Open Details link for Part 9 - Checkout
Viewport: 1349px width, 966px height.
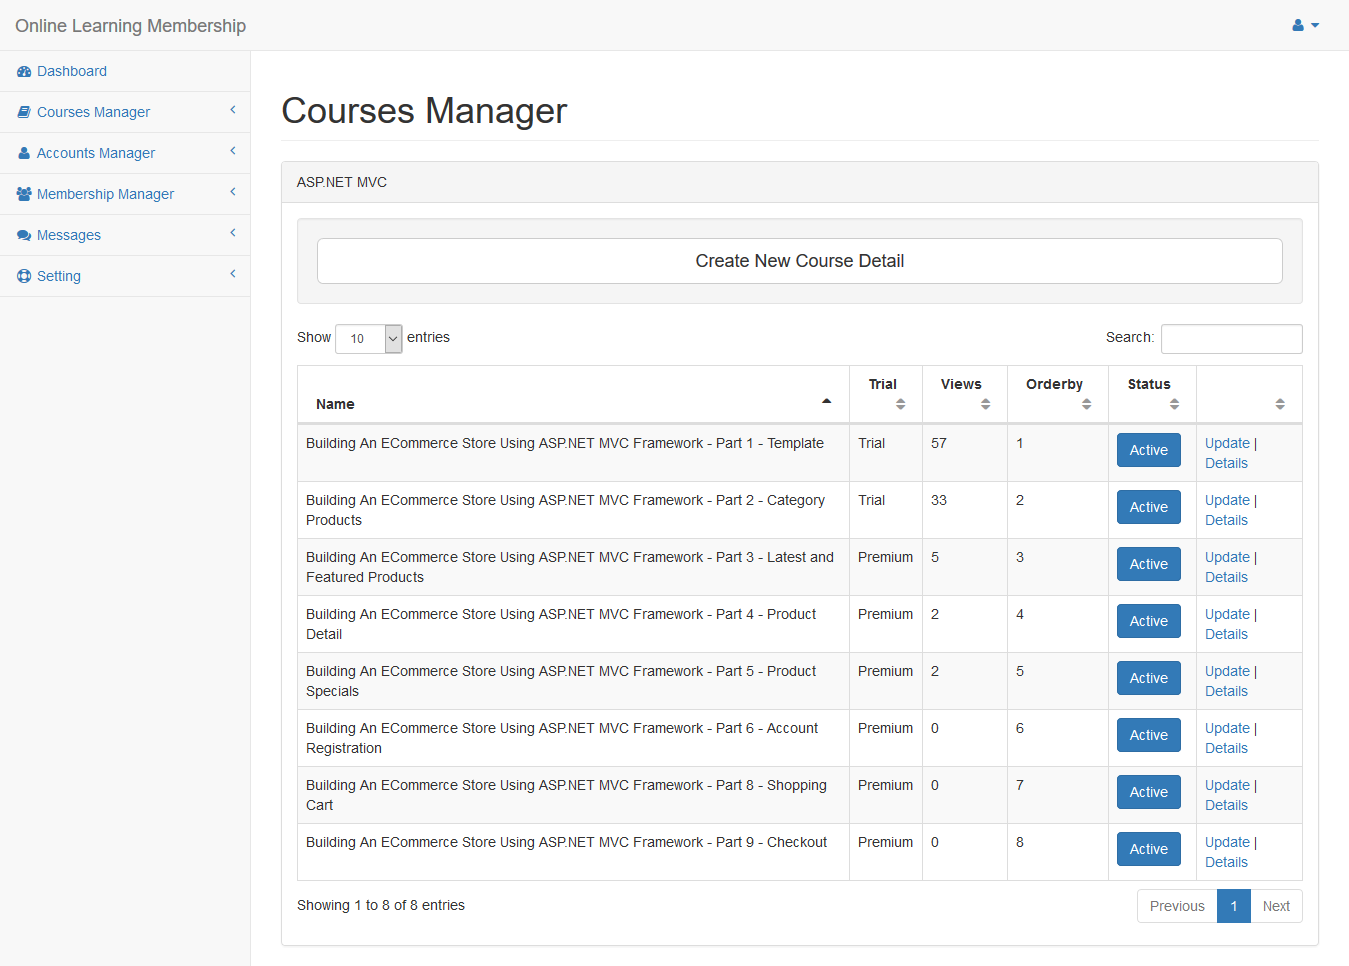click(x=1226, y=862)
